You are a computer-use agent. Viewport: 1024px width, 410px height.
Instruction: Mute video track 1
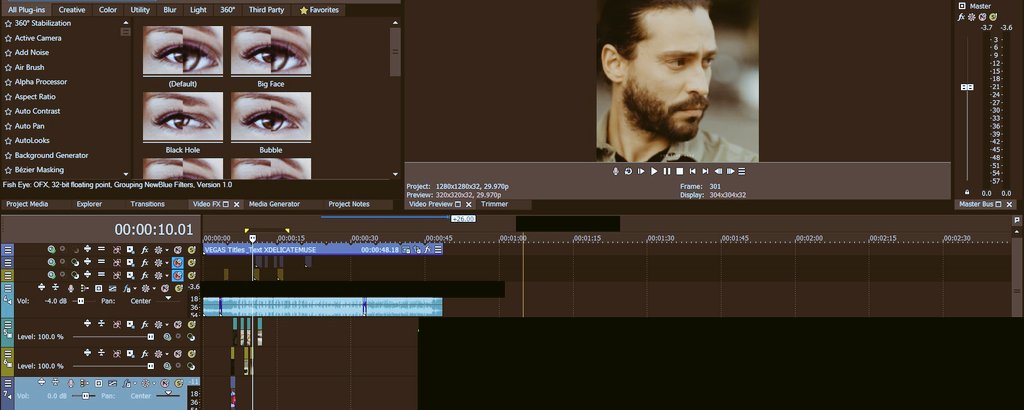click(x=178, y=249)
